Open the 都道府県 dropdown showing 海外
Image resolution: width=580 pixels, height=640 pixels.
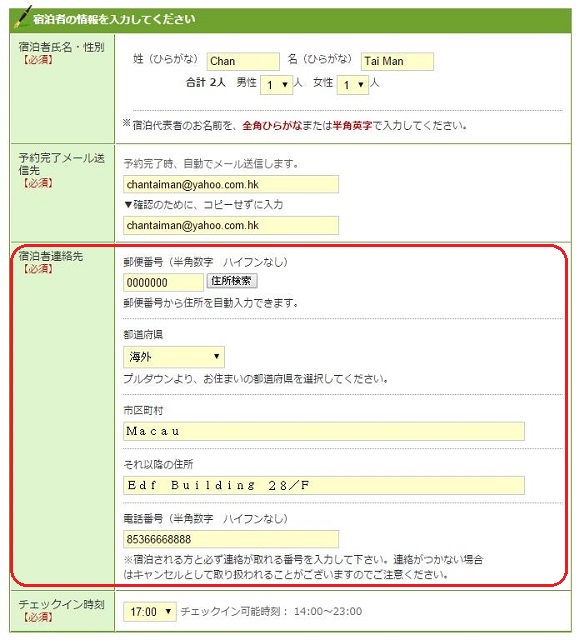tap(174, 357)
